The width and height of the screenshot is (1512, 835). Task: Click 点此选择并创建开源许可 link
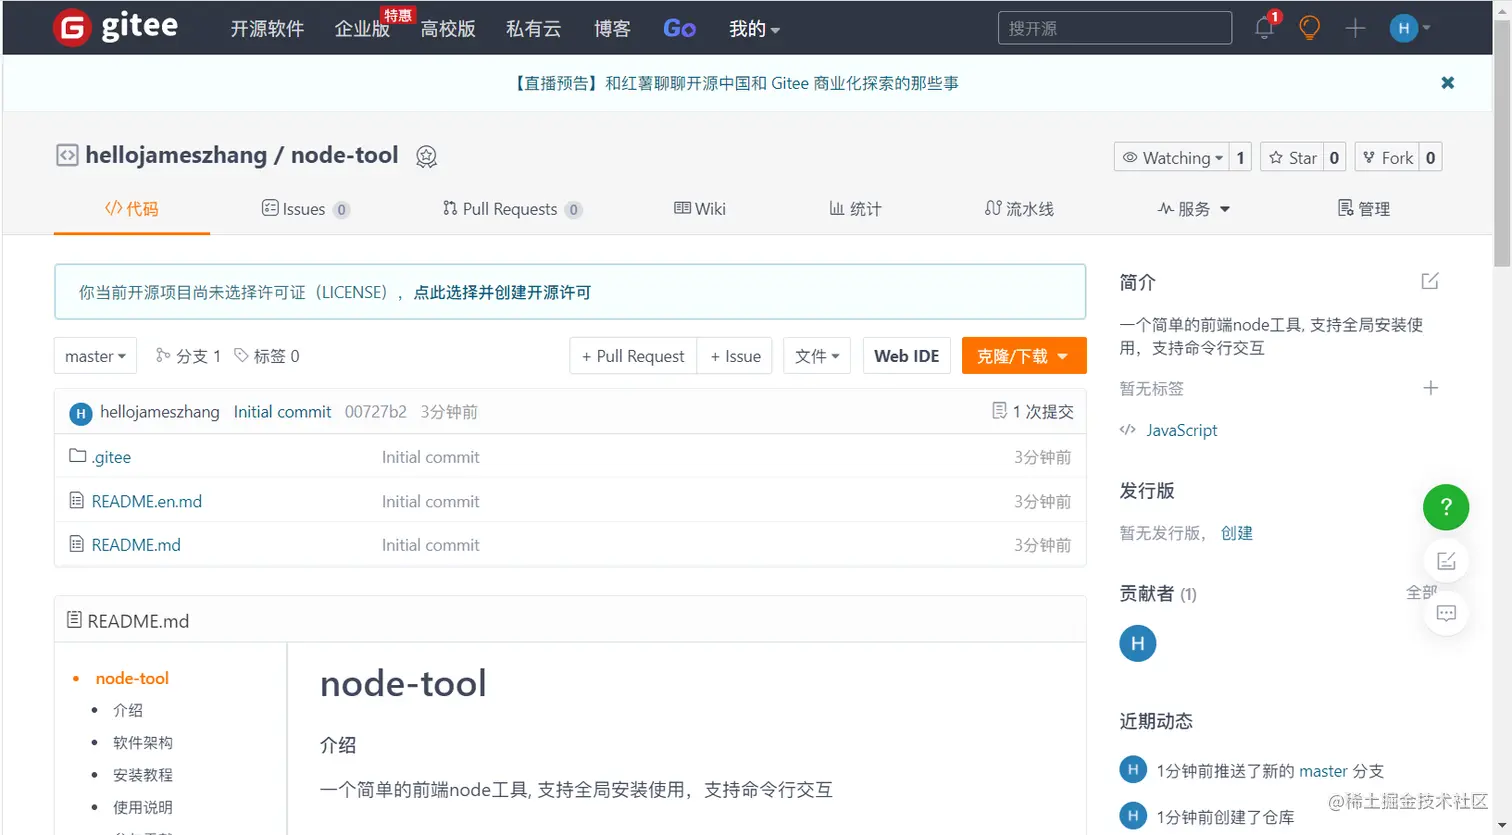click(x=502, y=293)
